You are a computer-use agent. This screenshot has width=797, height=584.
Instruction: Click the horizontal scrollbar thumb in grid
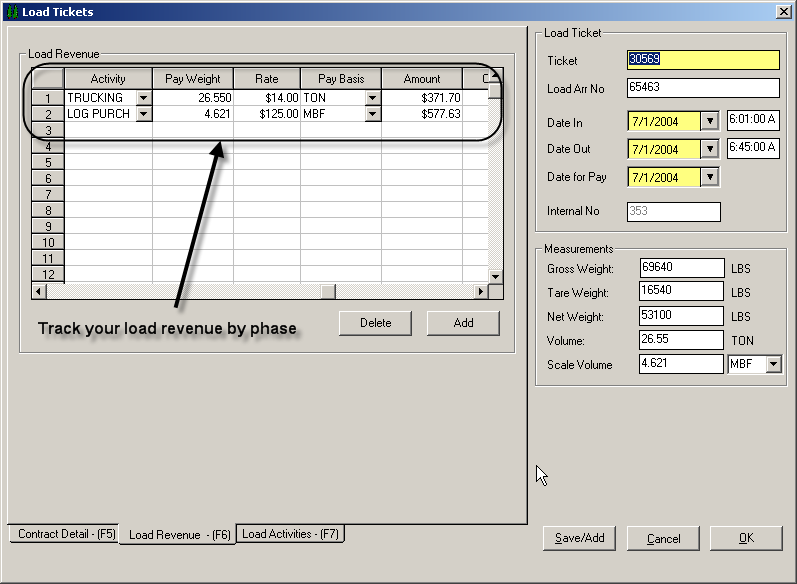pyautogui.click(x=328, y=291)
